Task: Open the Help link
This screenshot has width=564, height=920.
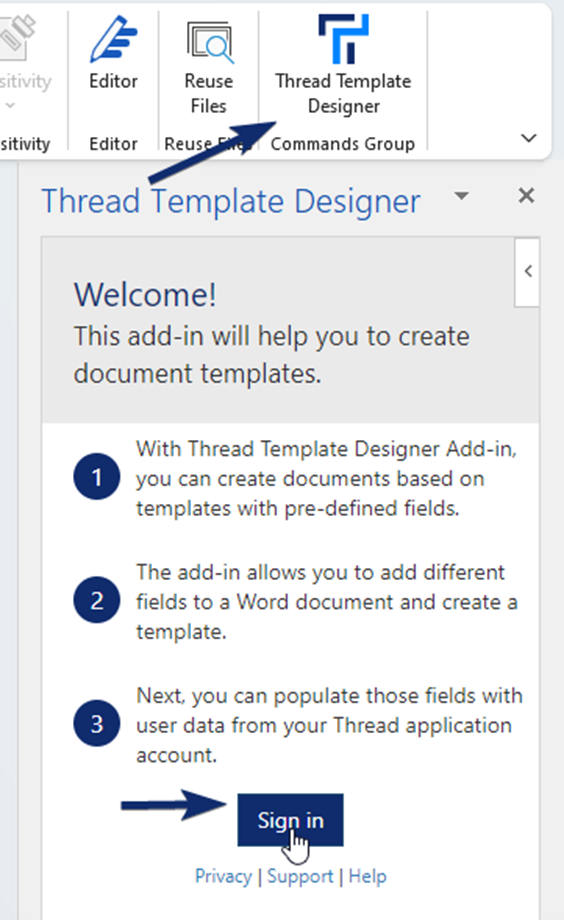Action: coord(367,876)
